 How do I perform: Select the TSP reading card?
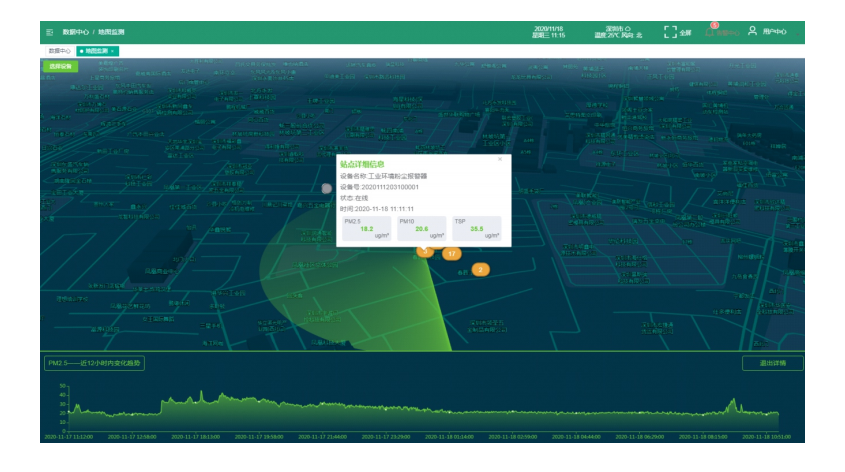pos(476,229)
